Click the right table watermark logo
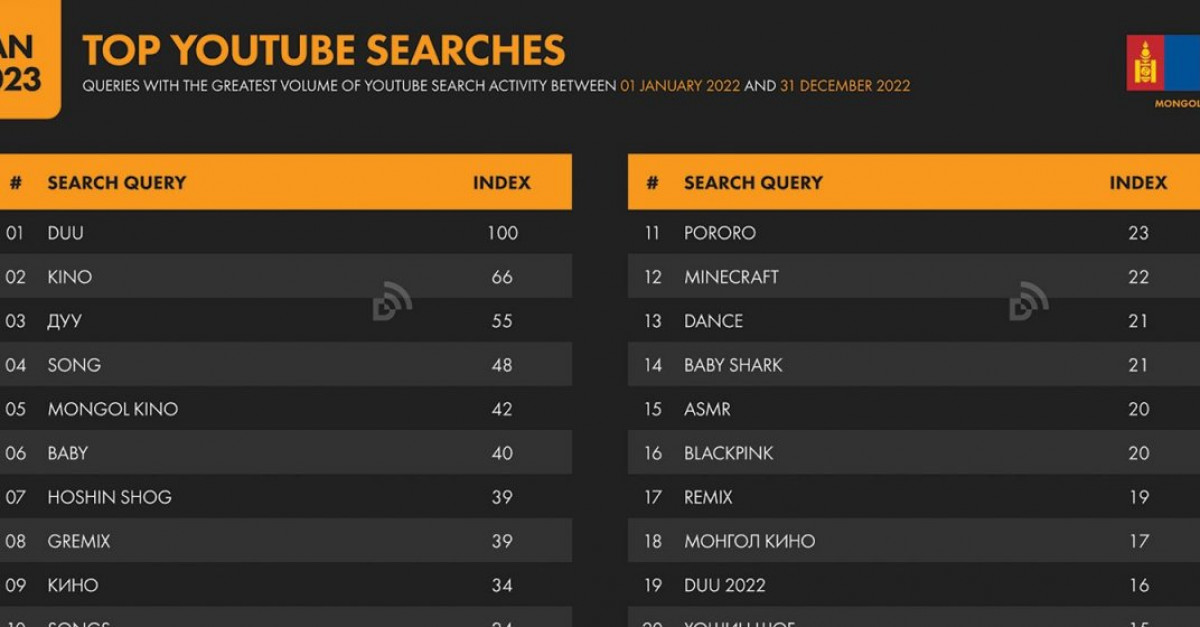1200x627 pixels. coord(1028,301)
